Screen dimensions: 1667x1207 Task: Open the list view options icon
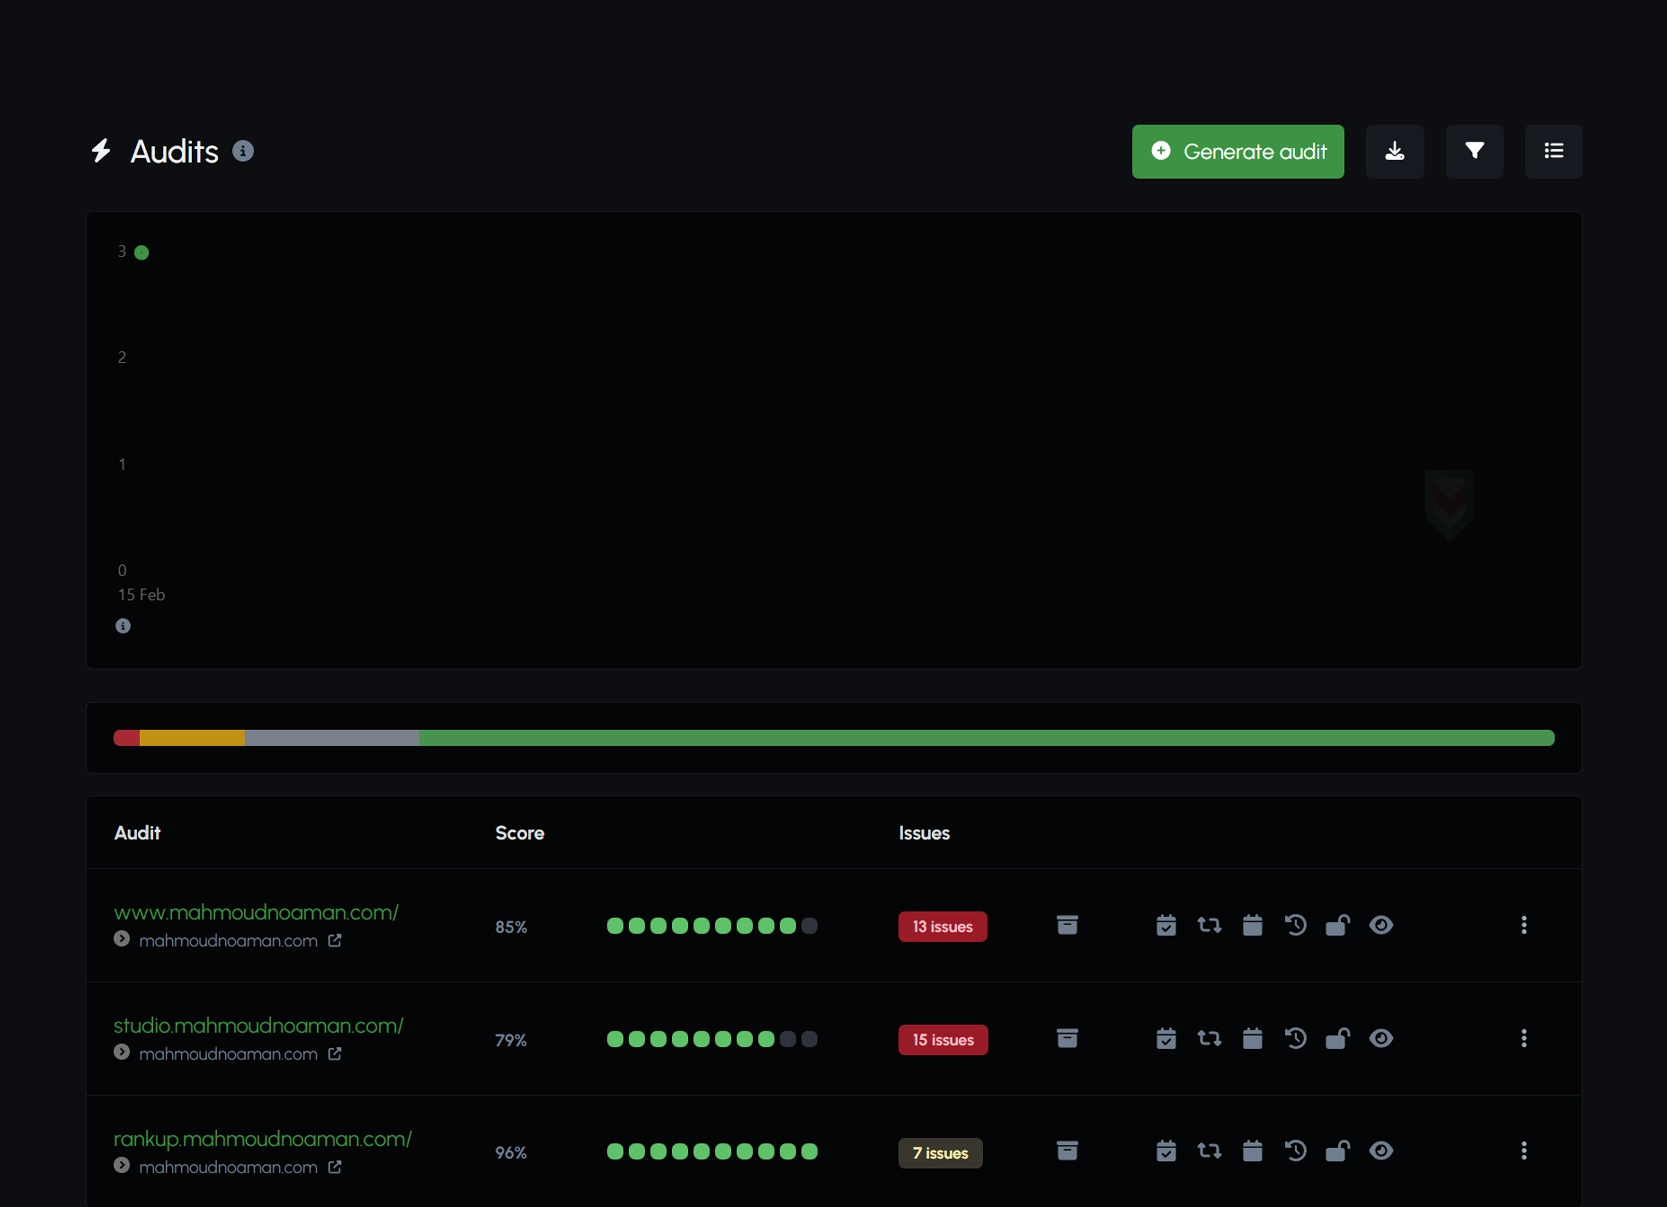[1553, 152]
